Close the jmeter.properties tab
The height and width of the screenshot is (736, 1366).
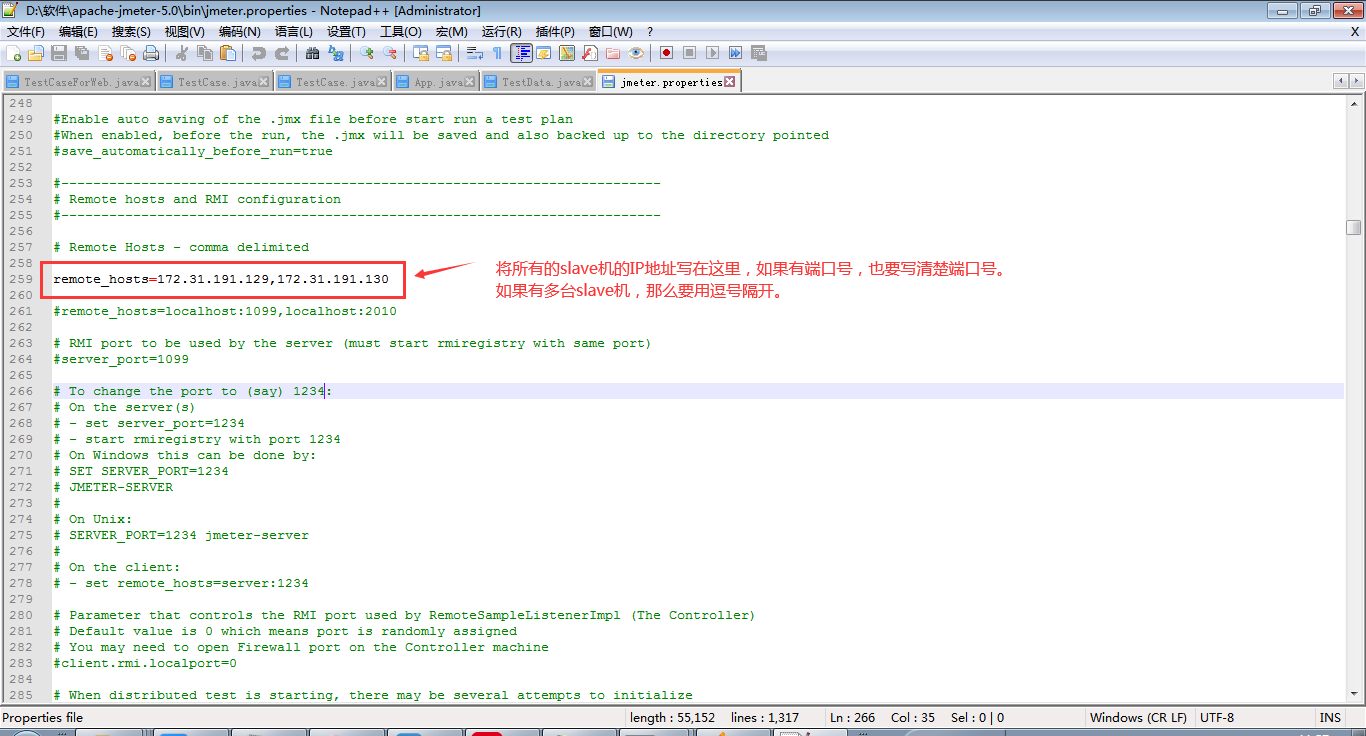click(730, 82)
